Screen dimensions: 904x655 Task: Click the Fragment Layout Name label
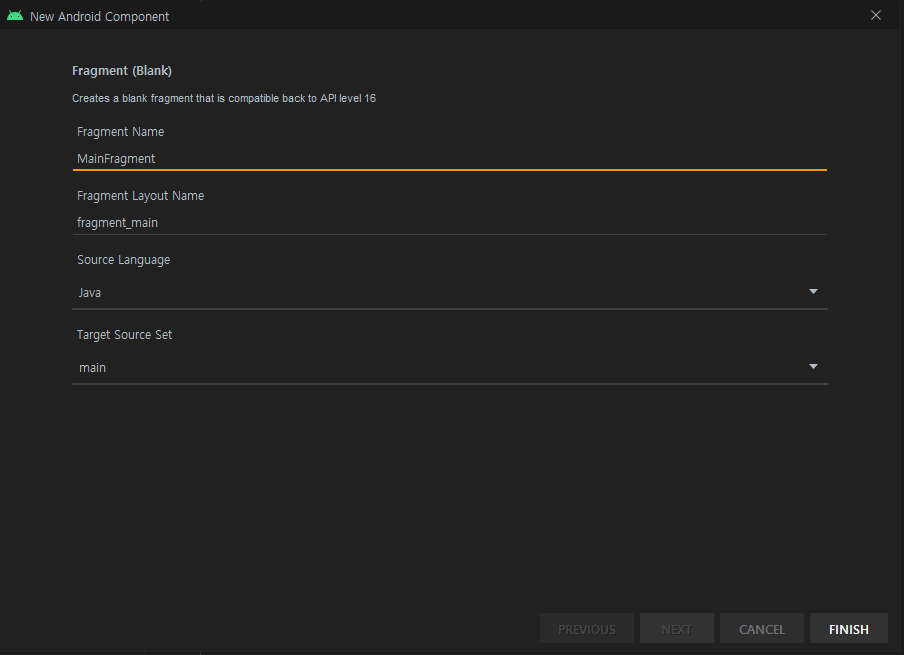tap(141, 196)
